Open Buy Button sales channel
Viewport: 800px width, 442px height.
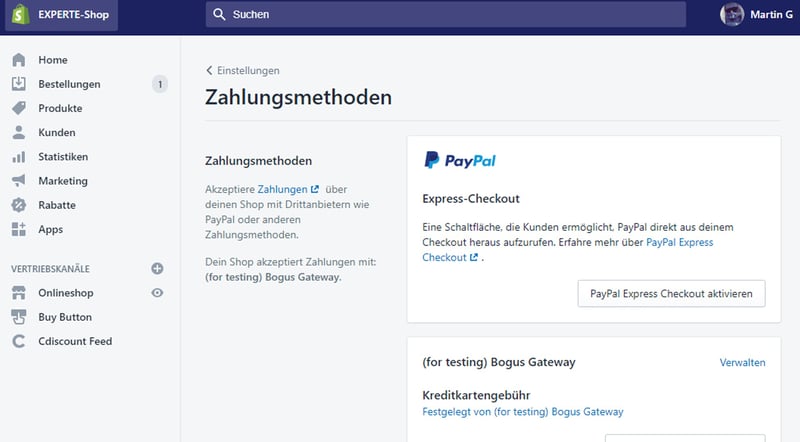coord(65,317)
